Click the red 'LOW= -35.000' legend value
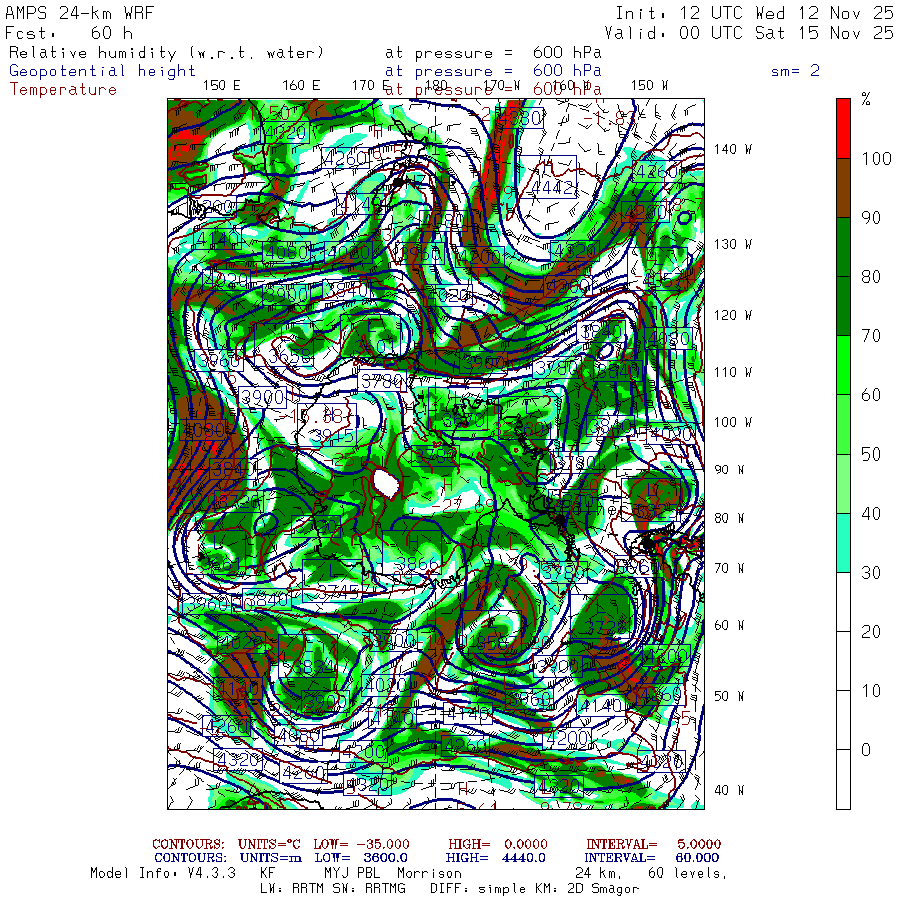The height and width of the screenshot is (900, 900). click(x=361, y=844)
